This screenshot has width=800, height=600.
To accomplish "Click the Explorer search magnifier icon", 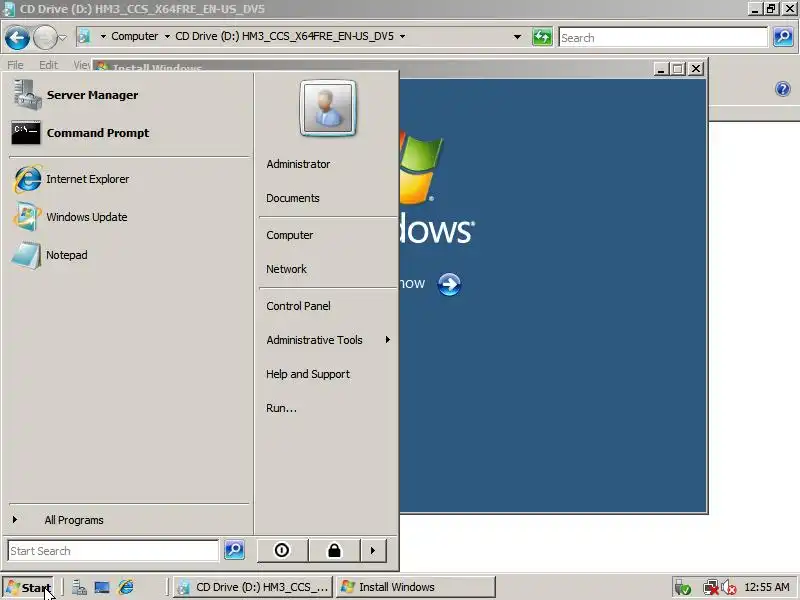I will coord(783,37).
